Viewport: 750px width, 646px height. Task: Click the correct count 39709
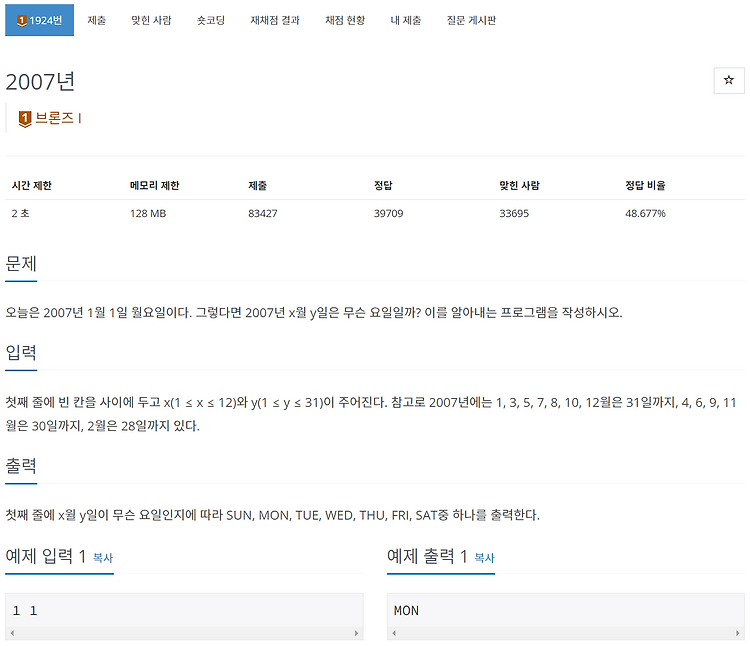(388, 213)
